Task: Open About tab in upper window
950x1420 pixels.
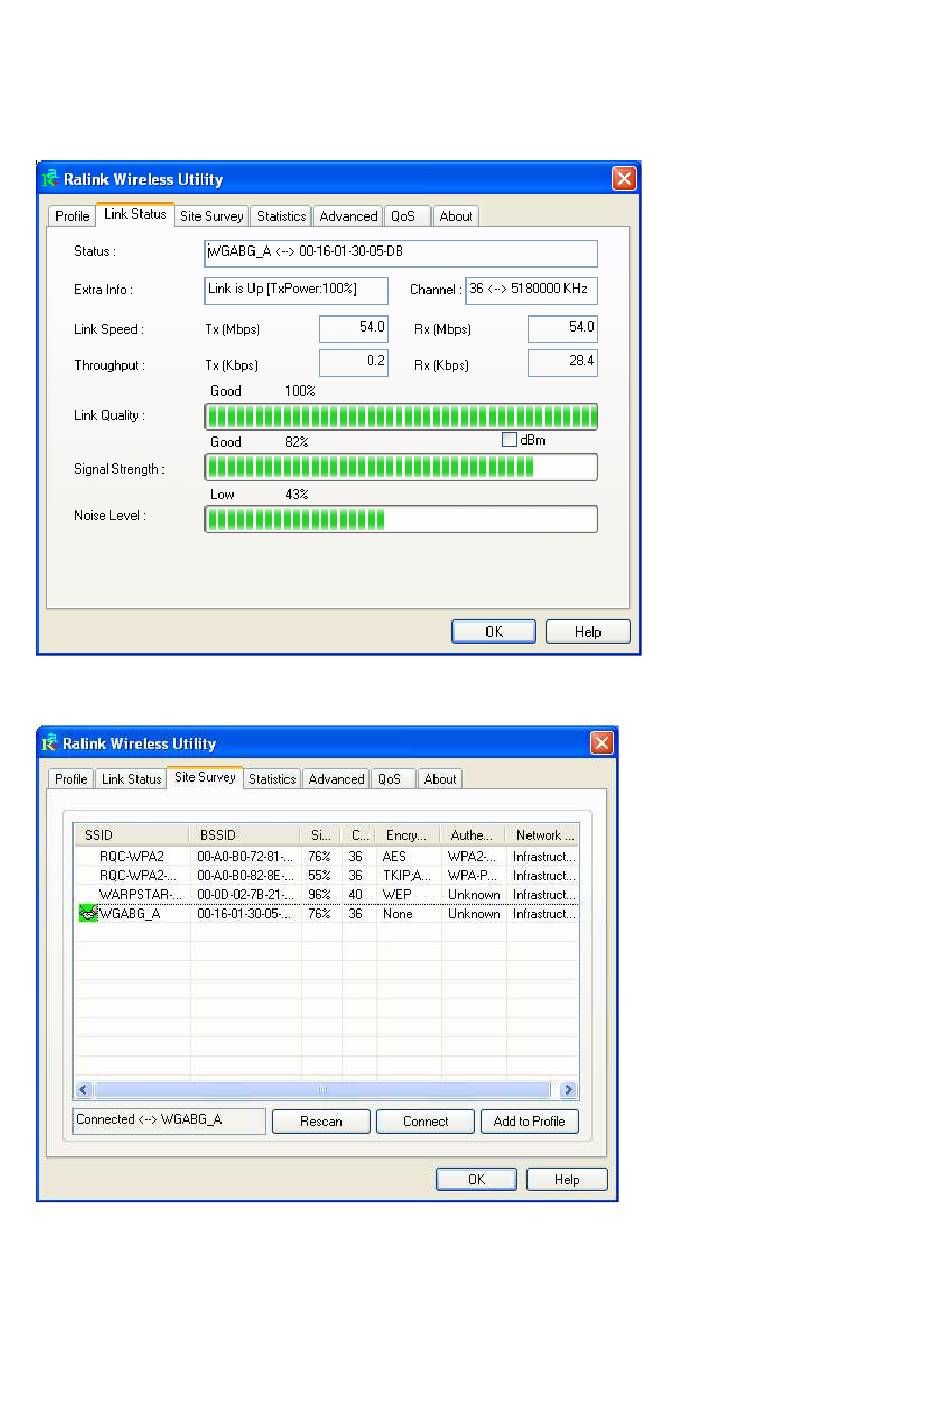Action: (x=456, y=216)
